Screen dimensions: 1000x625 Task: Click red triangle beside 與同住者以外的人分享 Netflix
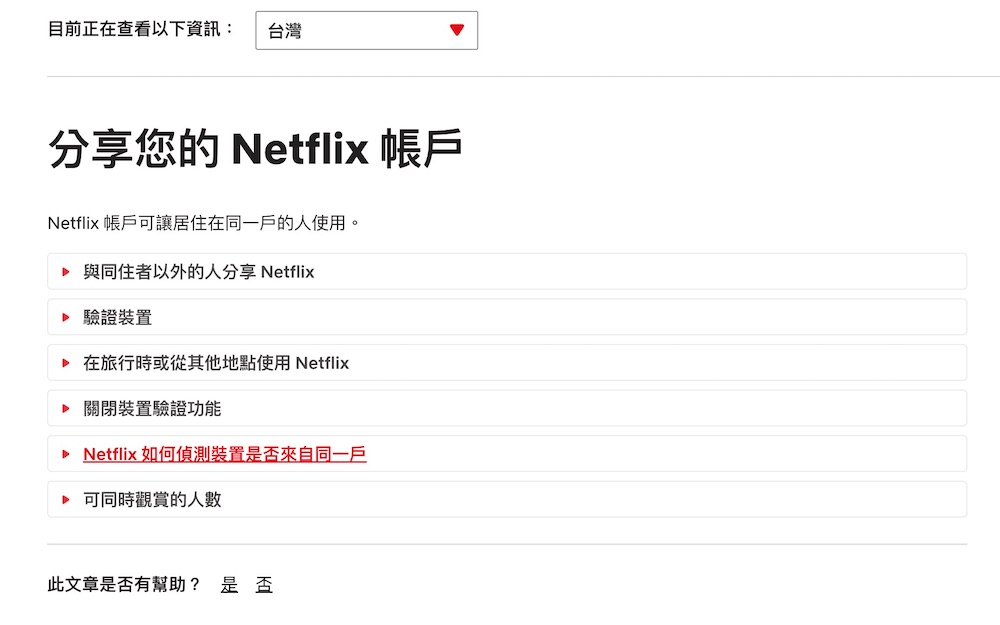click(66, 272)
